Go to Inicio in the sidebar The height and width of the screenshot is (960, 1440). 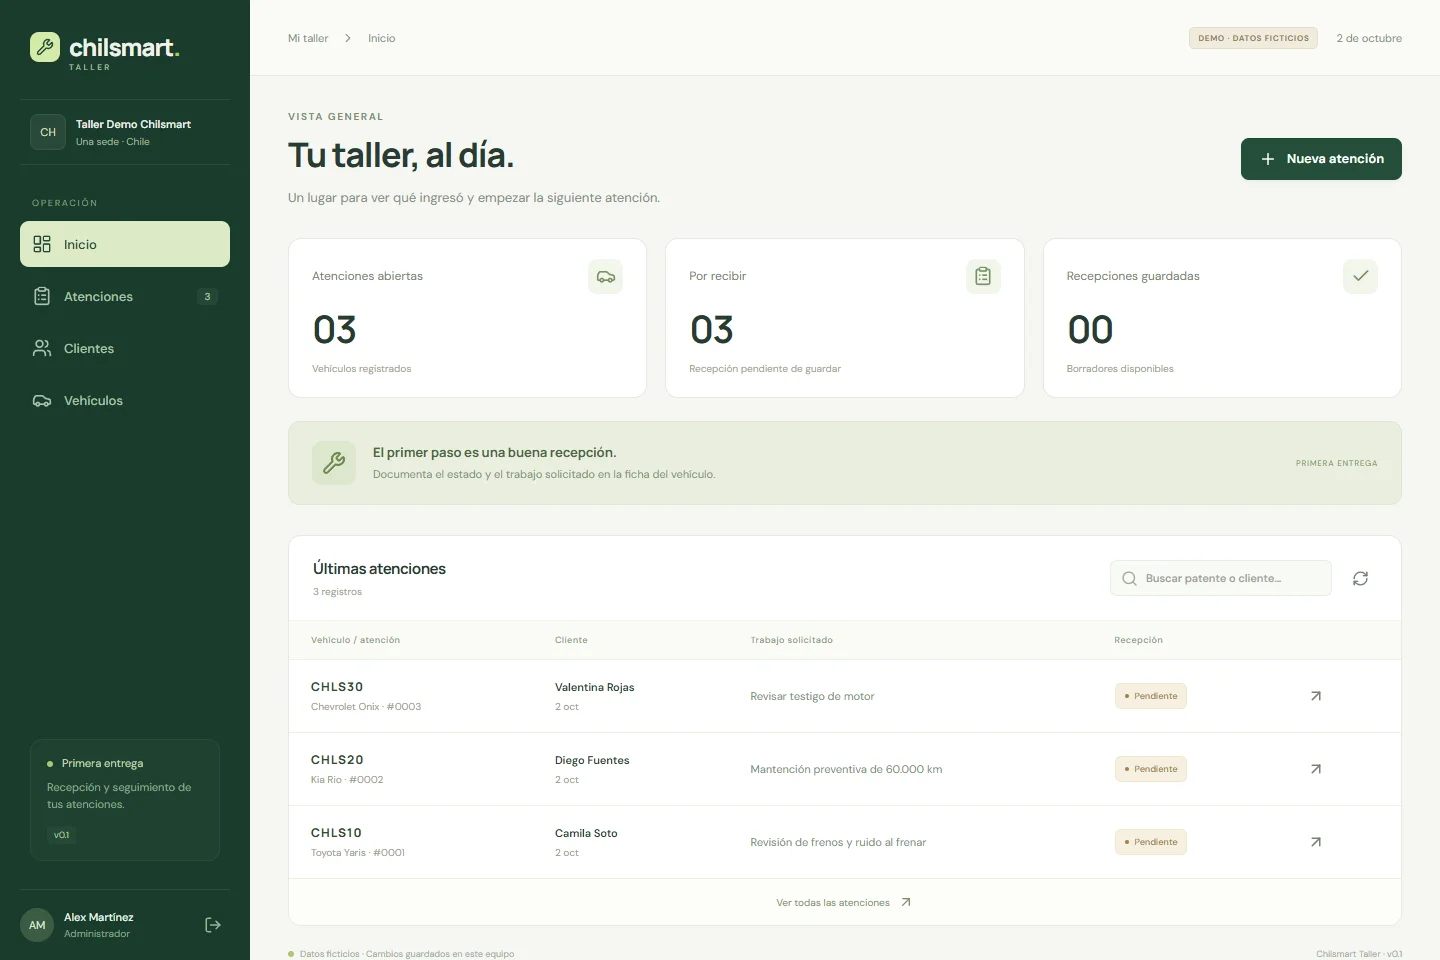click(125, 244)
